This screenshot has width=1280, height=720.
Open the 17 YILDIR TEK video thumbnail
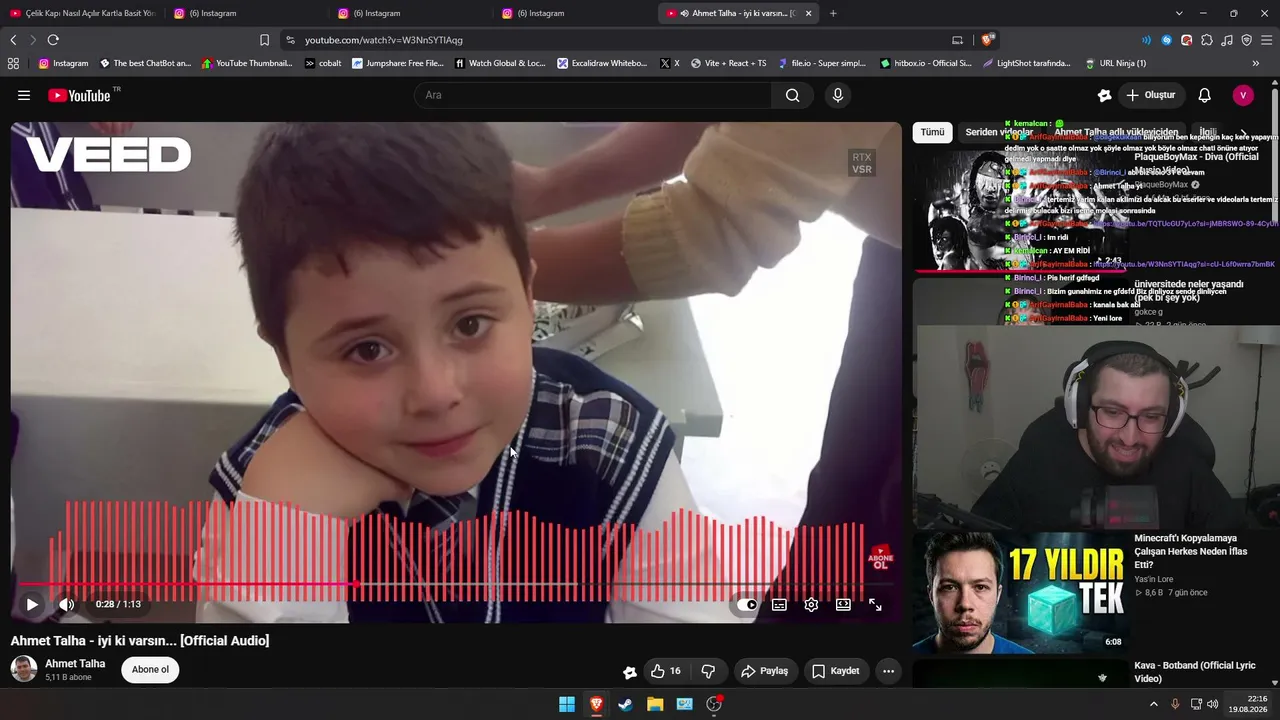[x=1020, y=592]
